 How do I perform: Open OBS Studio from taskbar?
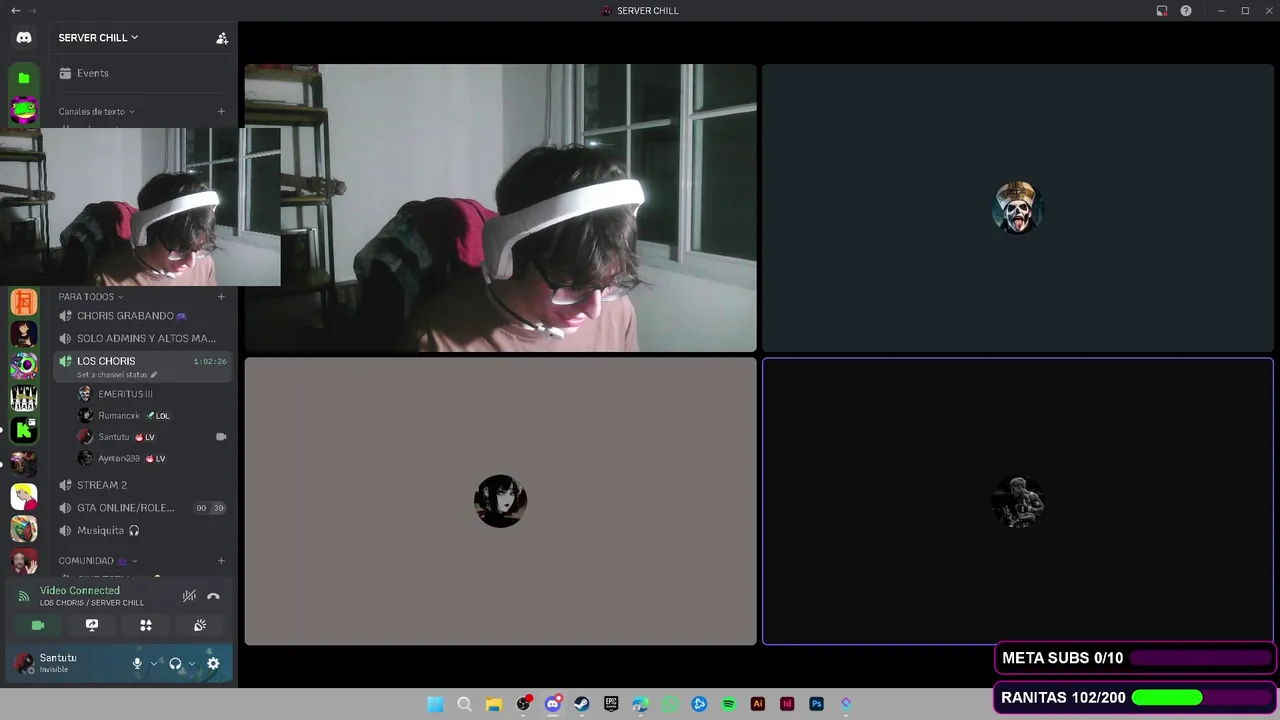coord(523,704)
